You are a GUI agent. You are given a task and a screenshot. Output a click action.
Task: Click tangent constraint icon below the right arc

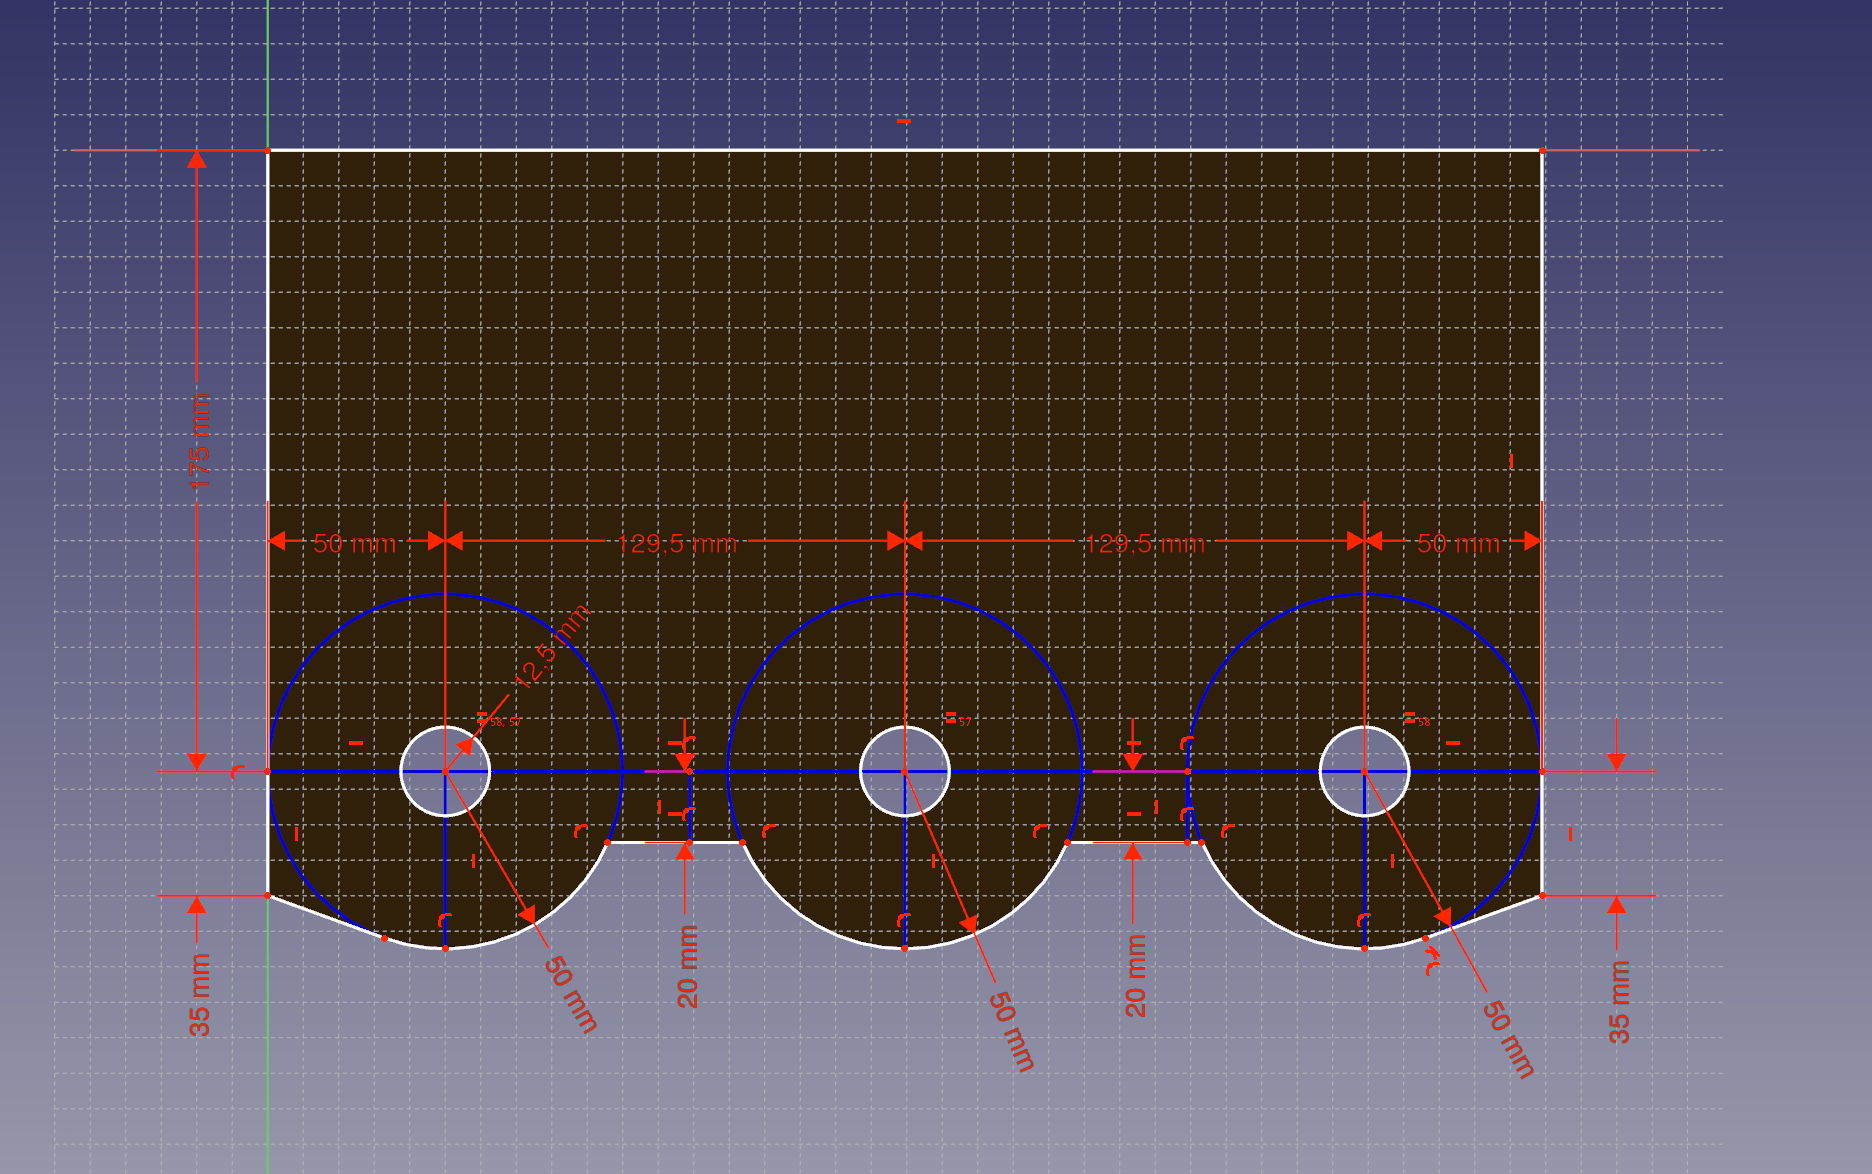(x=1432, y=961)
